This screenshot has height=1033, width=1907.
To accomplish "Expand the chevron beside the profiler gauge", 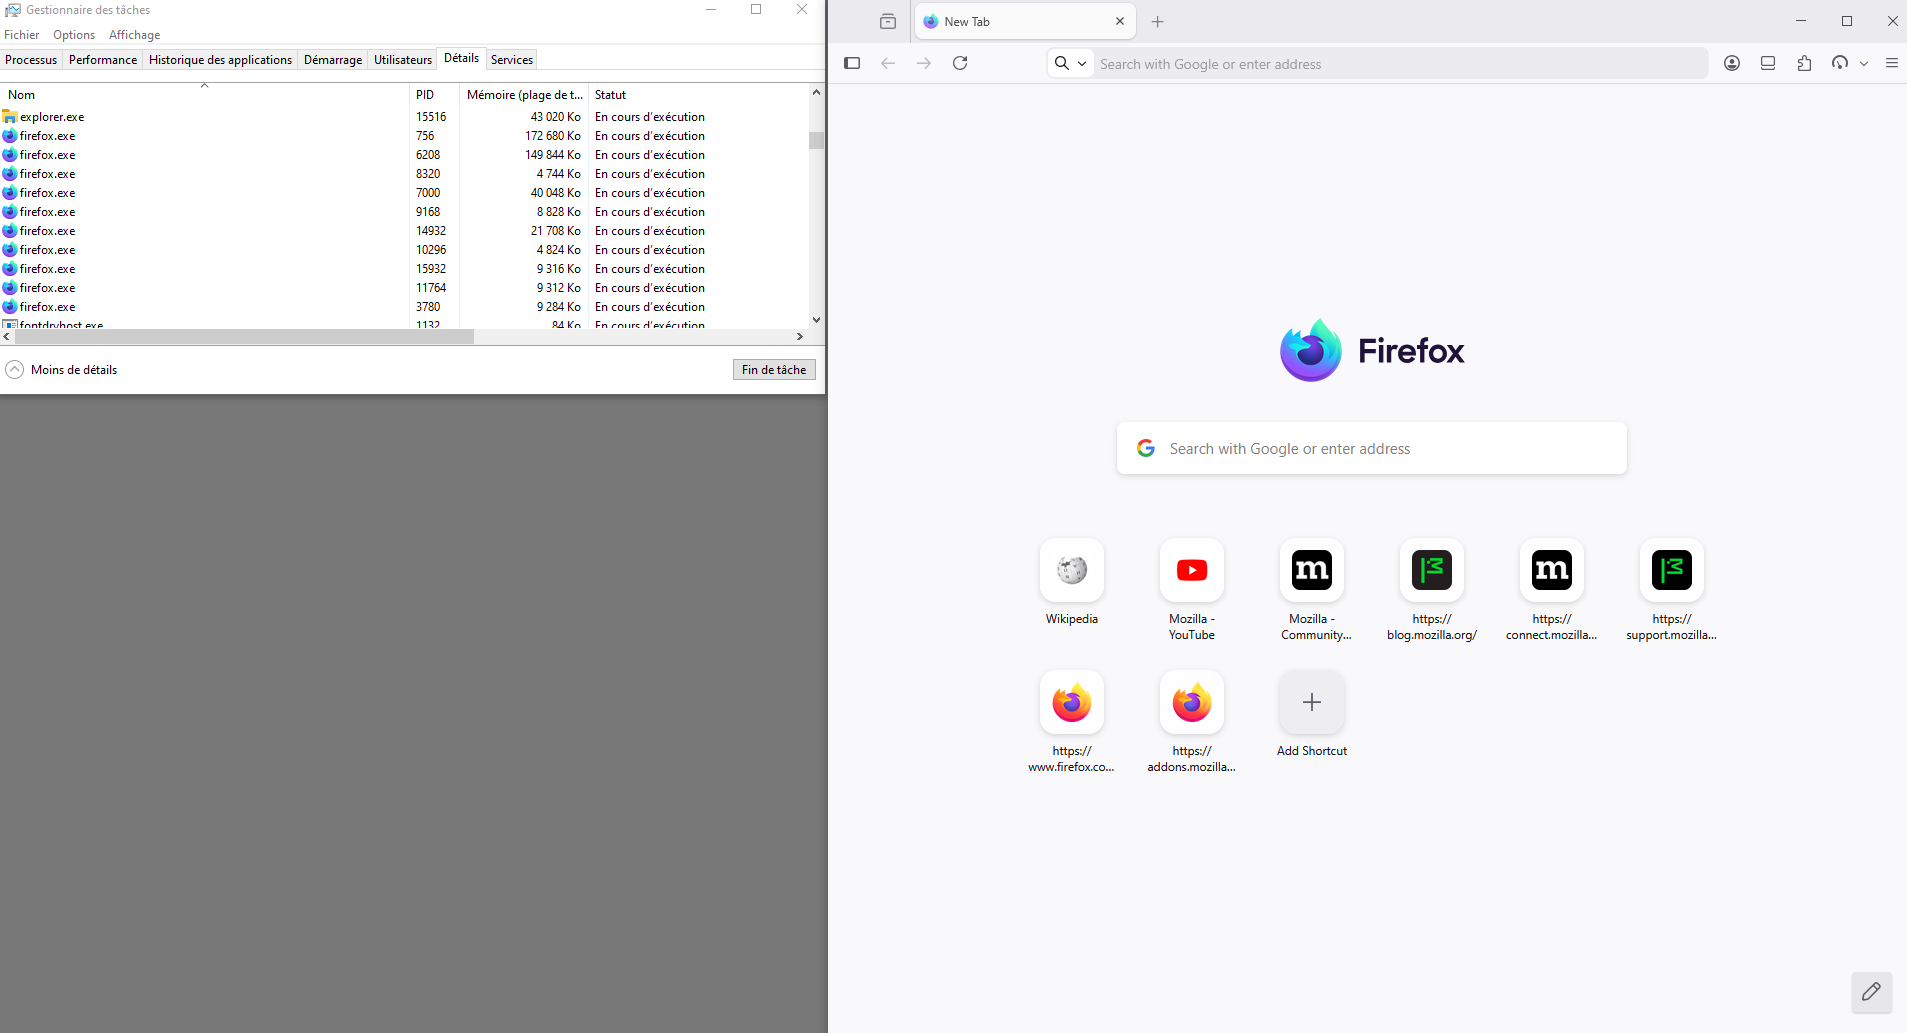I will tap(1864, 63).
